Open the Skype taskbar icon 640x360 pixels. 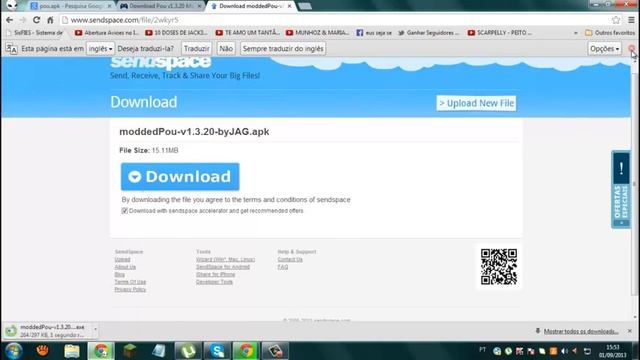[217, 351]
